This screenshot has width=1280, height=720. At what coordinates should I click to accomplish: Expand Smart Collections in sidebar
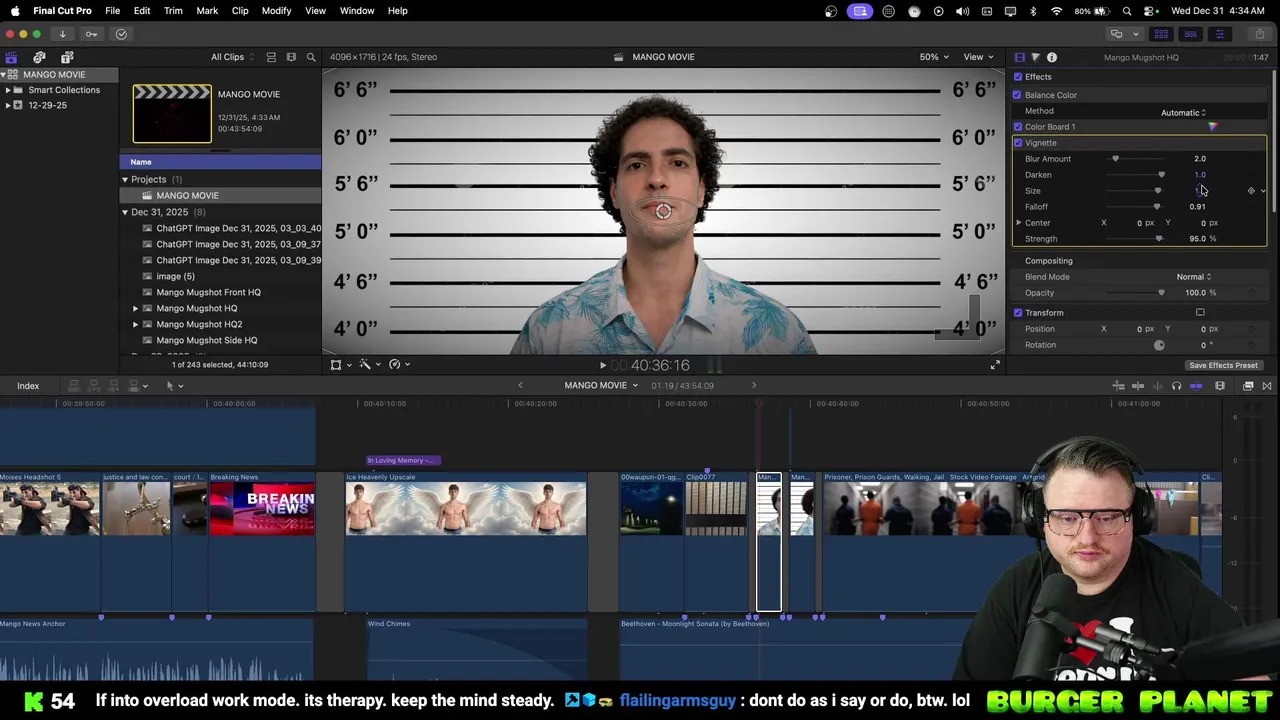8,90
